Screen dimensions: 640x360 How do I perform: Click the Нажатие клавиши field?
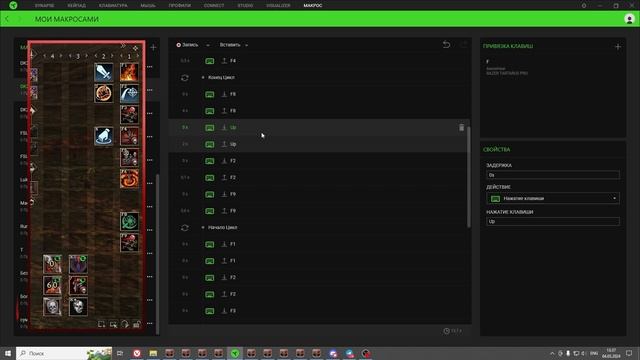[553, 222]
